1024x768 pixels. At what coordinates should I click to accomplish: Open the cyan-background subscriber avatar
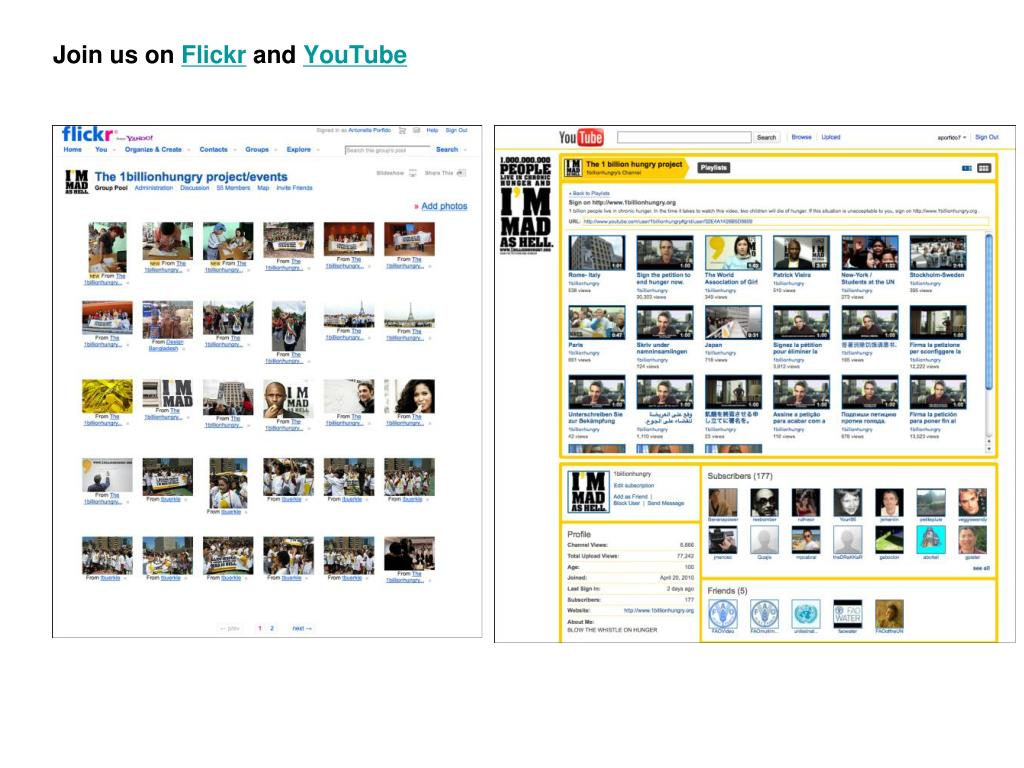931,540
